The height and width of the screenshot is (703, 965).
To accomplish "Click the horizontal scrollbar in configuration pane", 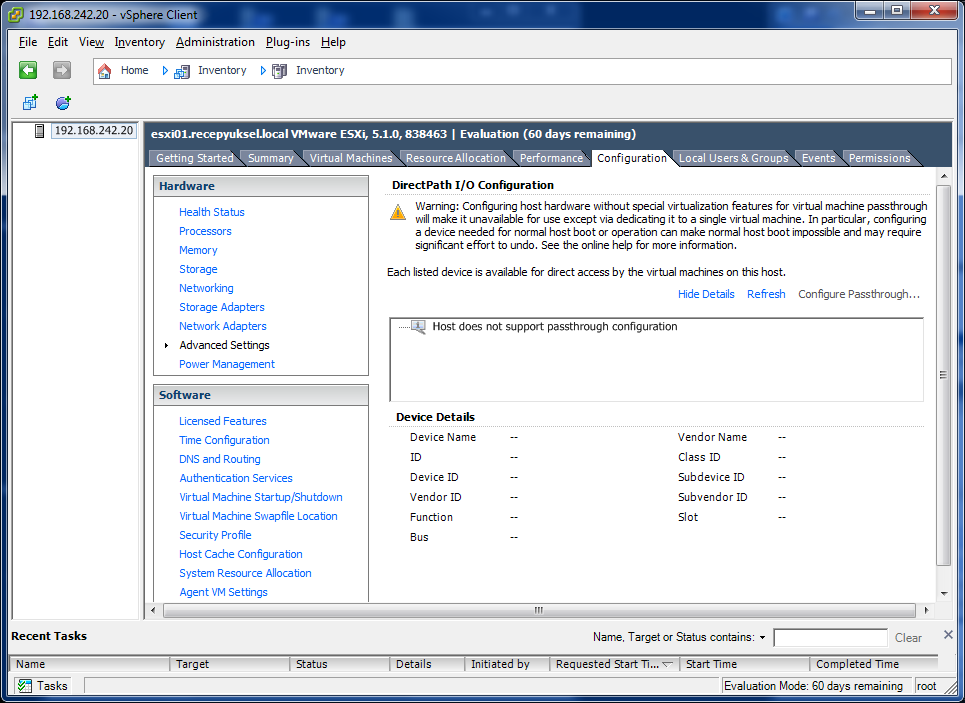I will 539,610.
